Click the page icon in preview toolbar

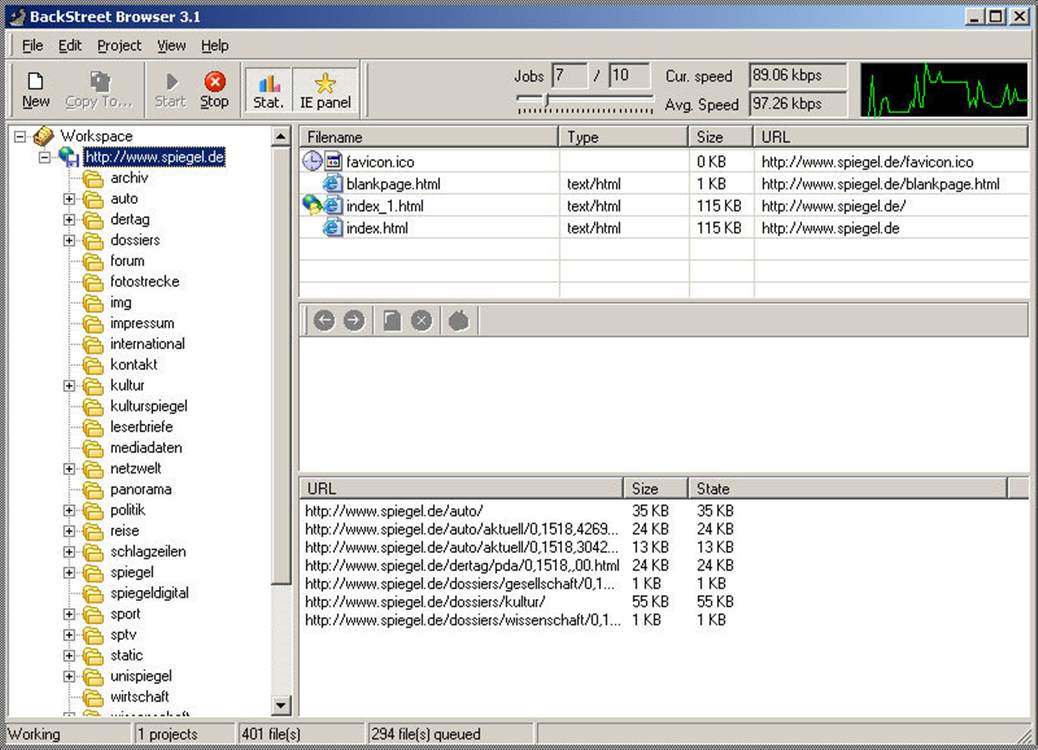click(x=392, y=321)
